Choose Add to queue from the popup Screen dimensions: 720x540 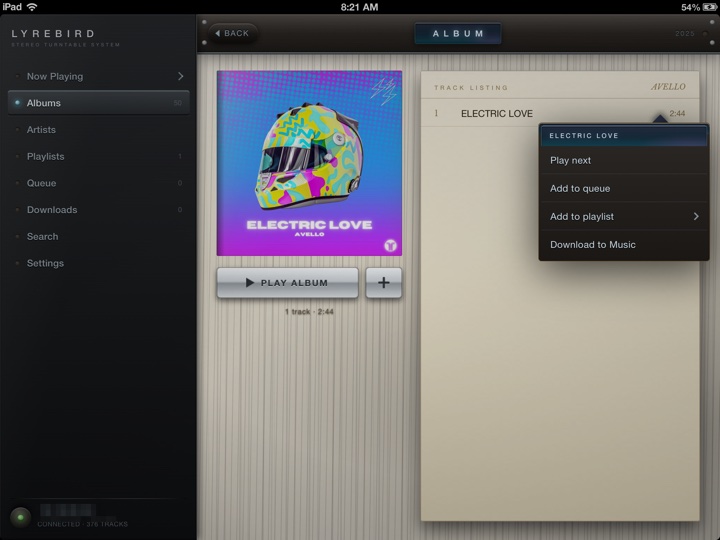click(x=624, y=188)
